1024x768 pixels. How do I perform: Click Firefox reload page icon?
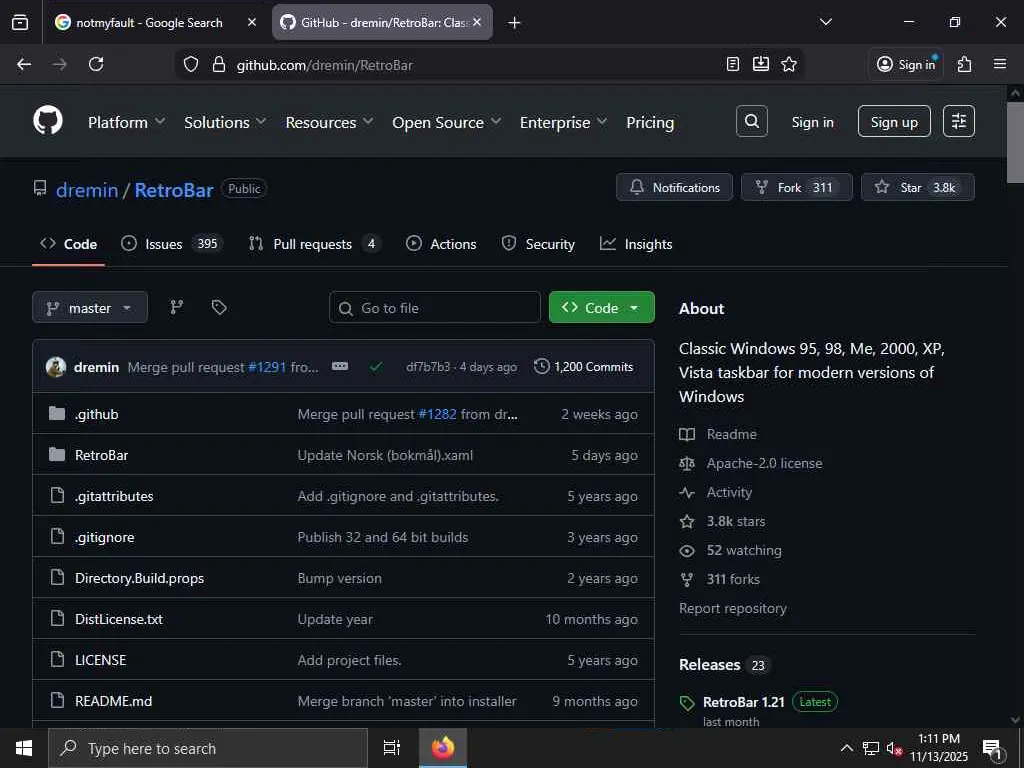tap(96, 64)
